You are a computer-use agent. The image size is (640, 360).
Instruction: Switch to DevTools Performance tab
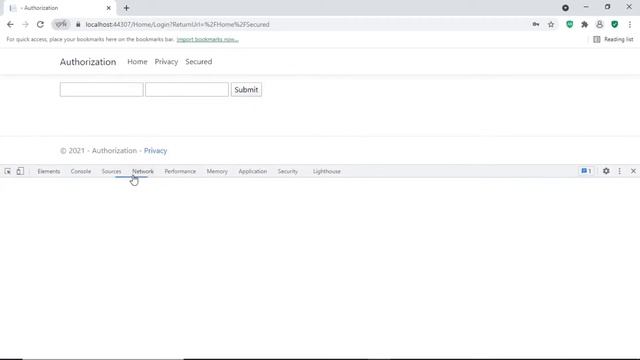pyautogui.click(x=180, y=171)
